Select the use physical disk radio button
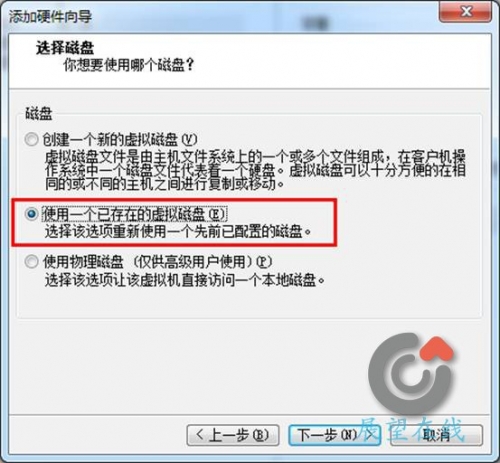The width and height of the screenshot is (500, 463). (31, 262)
